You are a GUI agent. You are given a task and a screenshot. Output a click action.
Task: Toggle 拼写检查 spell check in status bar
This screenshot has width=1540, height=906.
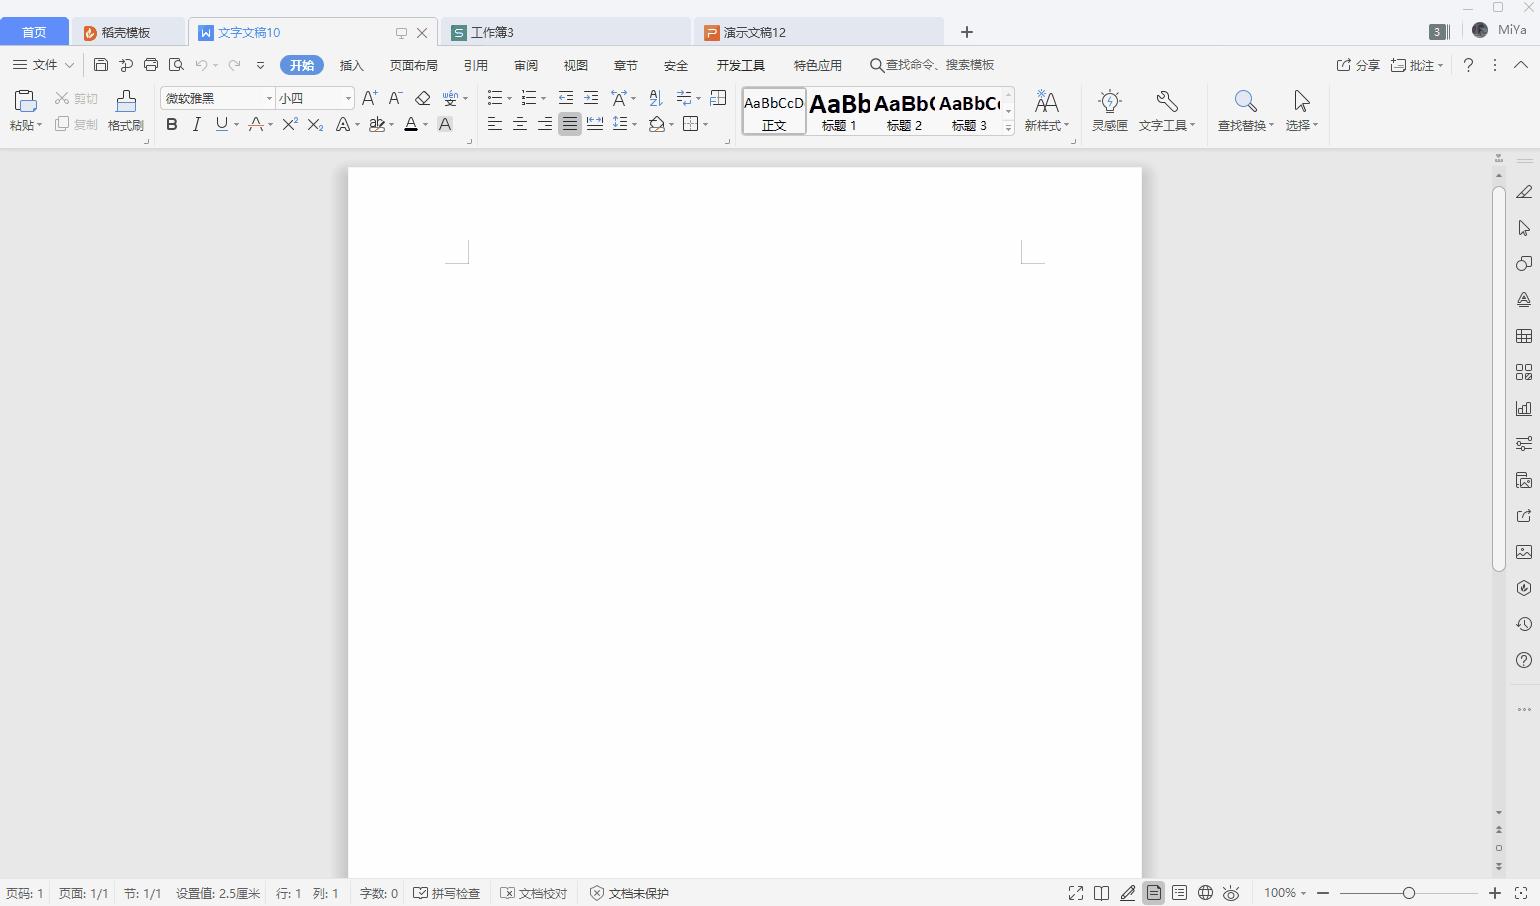(447, 893)
